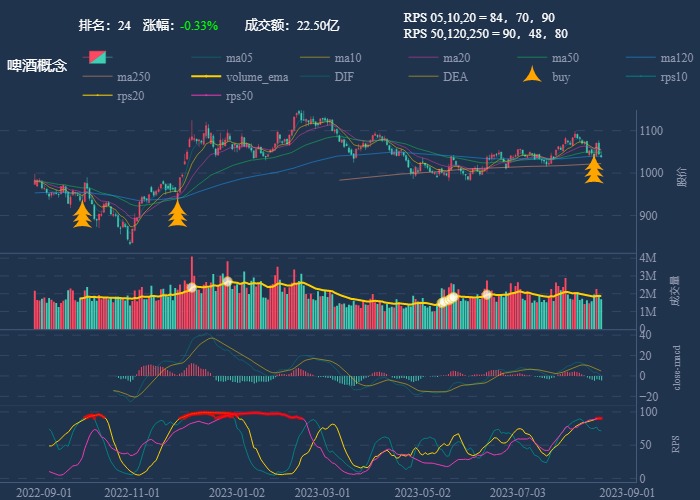Click the second glowing dot on the volume chart

(x=227, y=281)
